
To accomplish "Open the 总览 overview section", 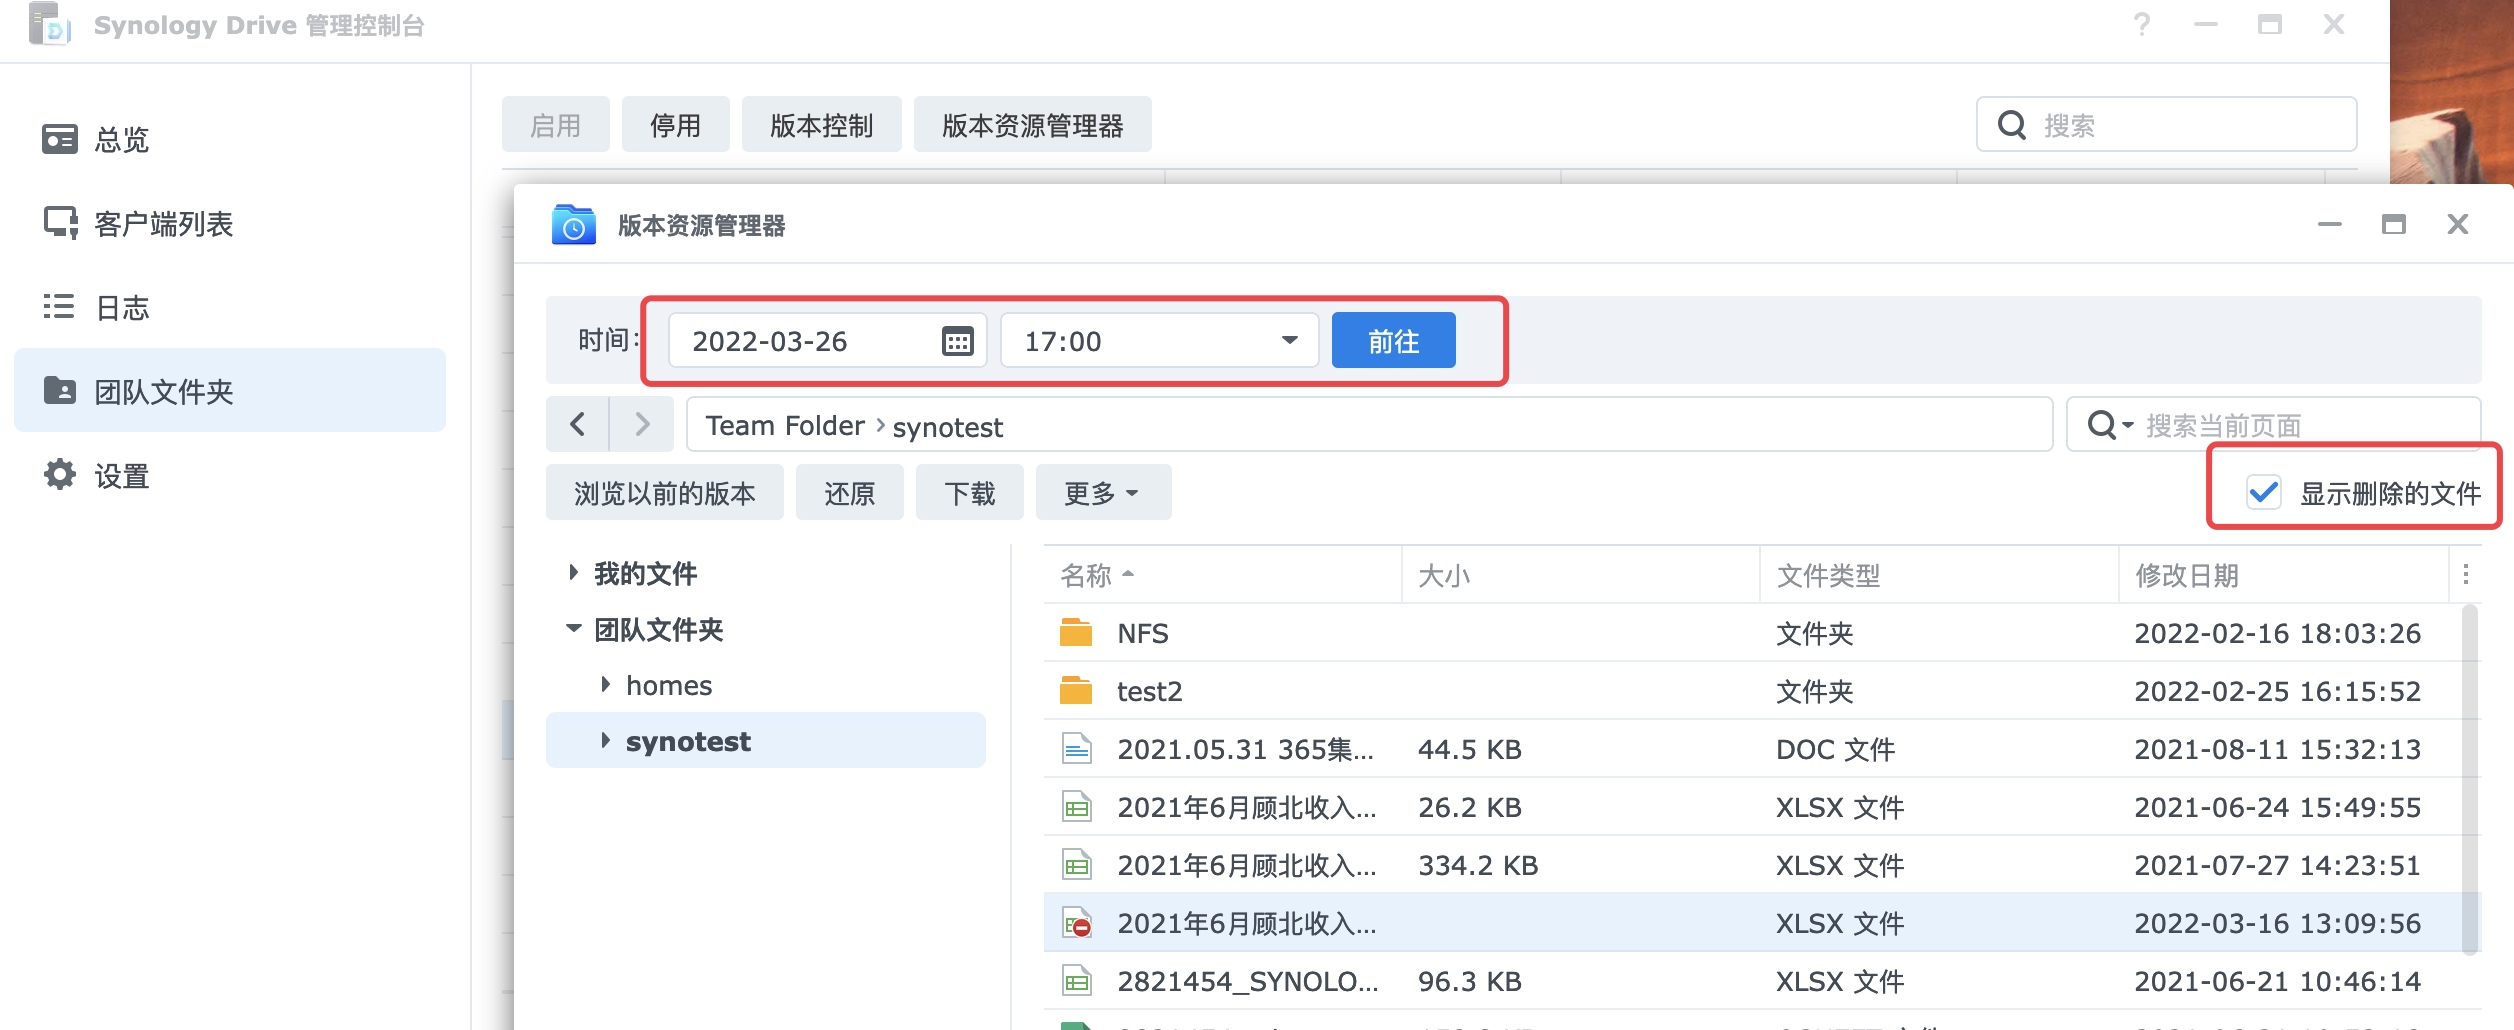I will pos(230,139).
